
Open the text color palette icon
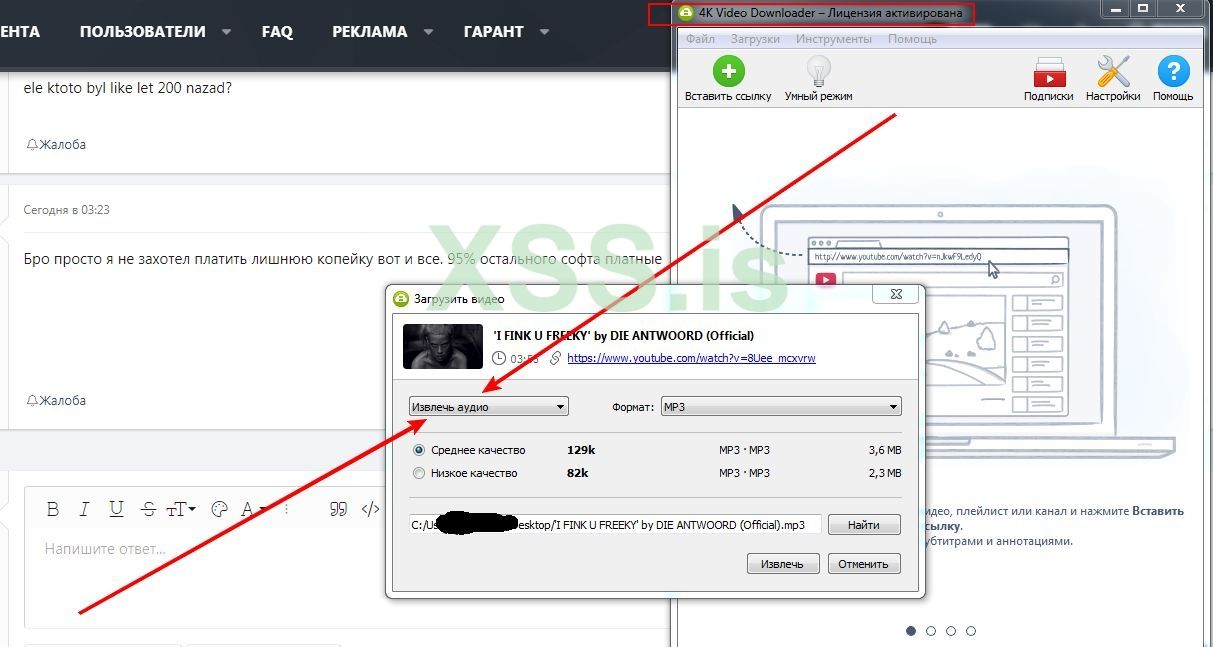tap(220, 509)
